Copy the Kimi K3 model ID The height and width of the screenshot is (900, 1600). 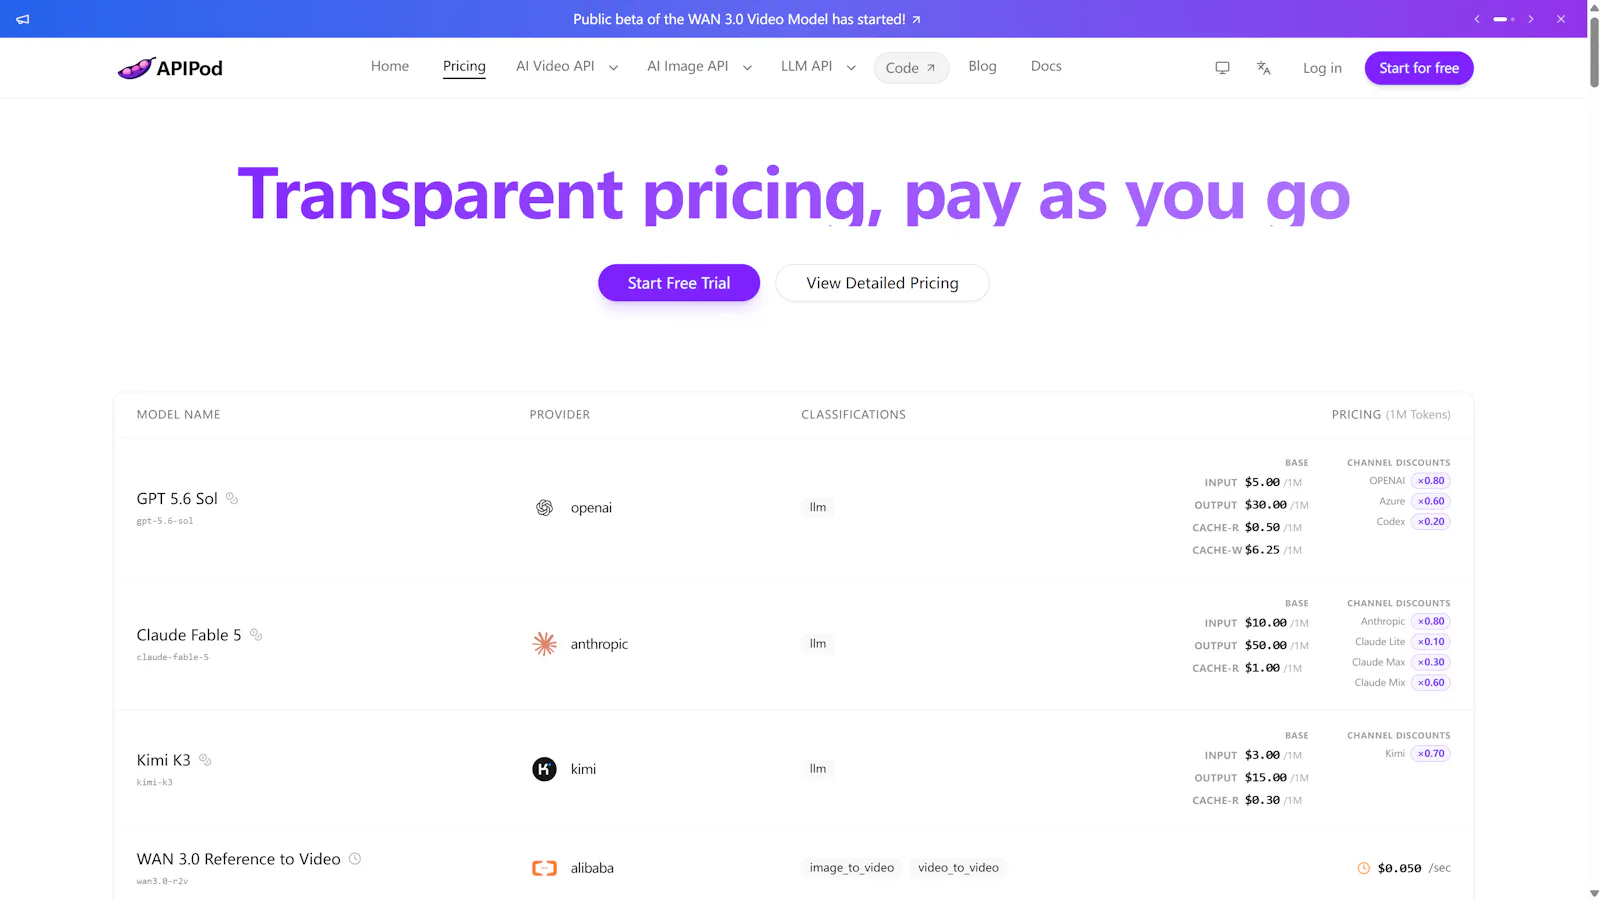(205, 760)
